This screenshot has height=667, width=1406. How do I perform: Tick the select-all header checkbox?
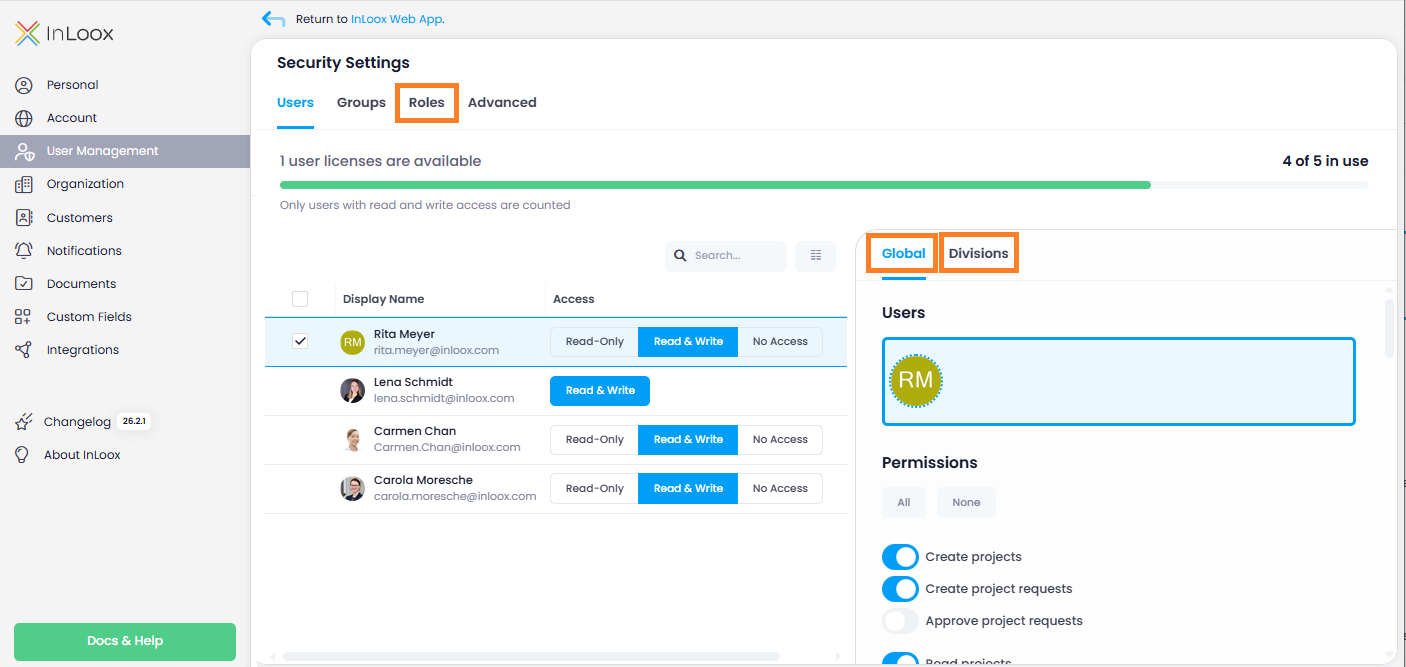pyautogui.click(x=300, y=299)
